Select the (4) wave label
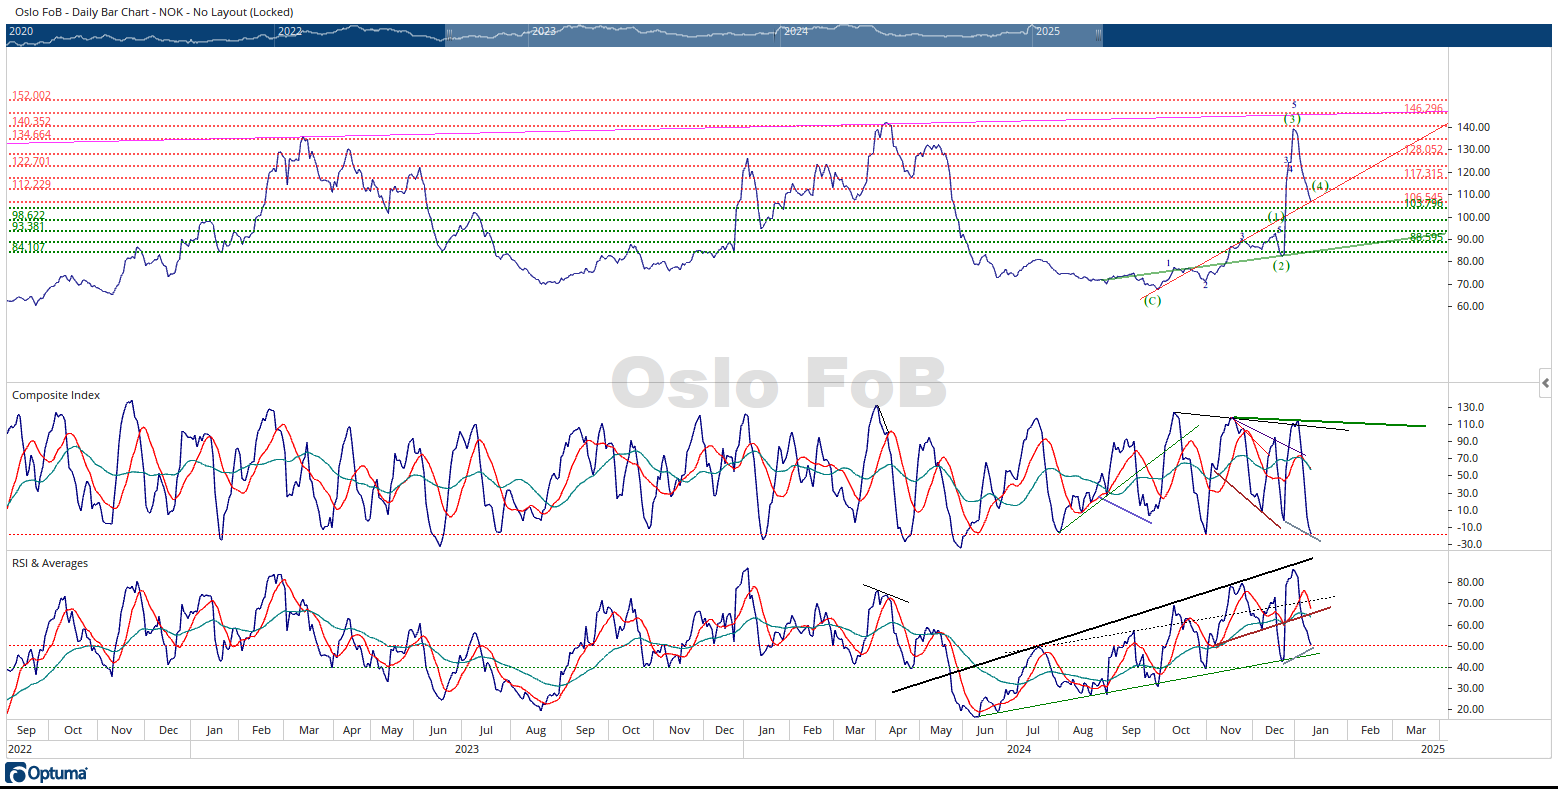The image size is (1558, 789). tap(1320, 186)
